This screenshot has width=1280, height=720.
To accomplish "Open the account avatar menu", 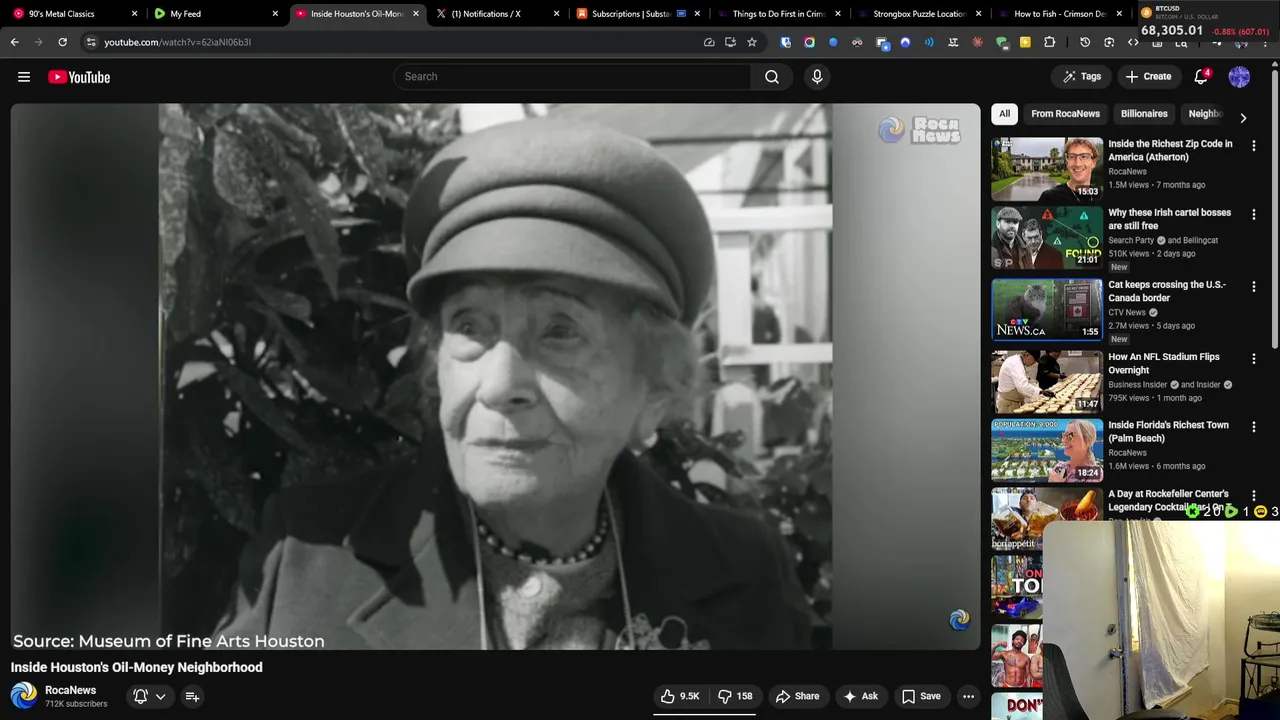I will pyautogui.click(x=1239, y=77).
